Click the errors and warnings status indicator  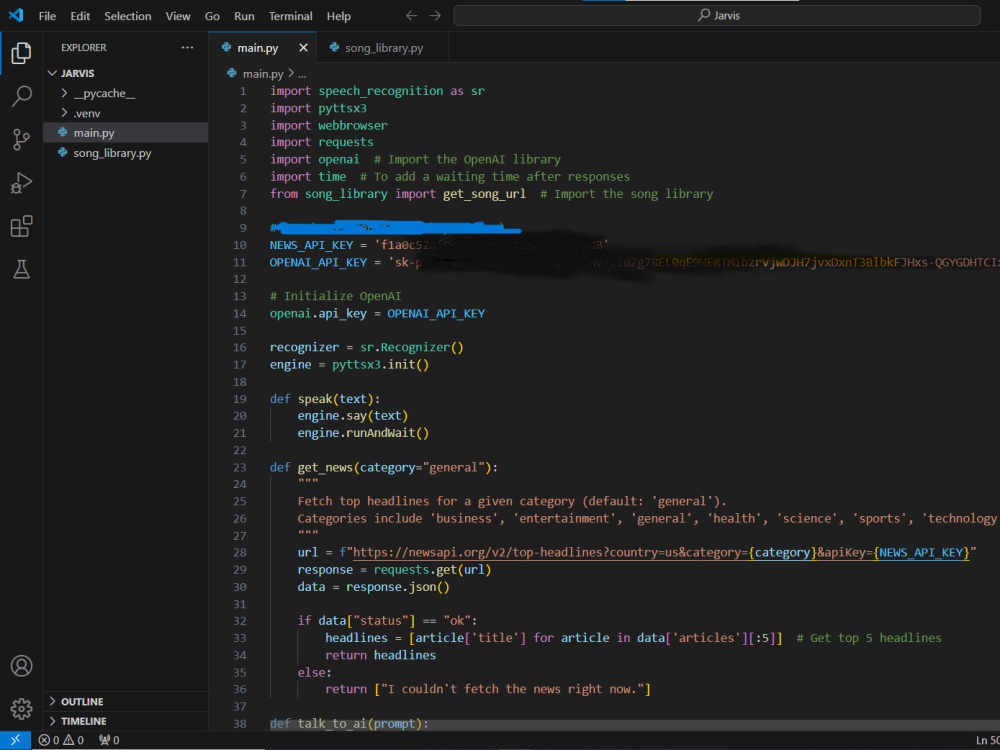pyautogui.click(x=61, y=740)
